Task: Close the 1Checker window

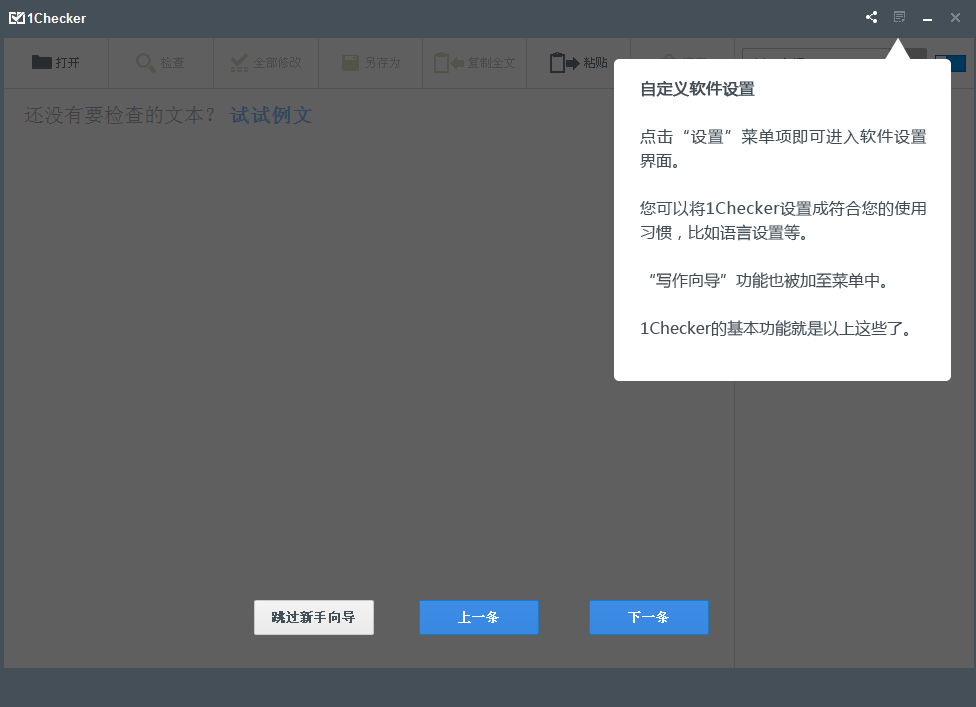Action: 955,18
